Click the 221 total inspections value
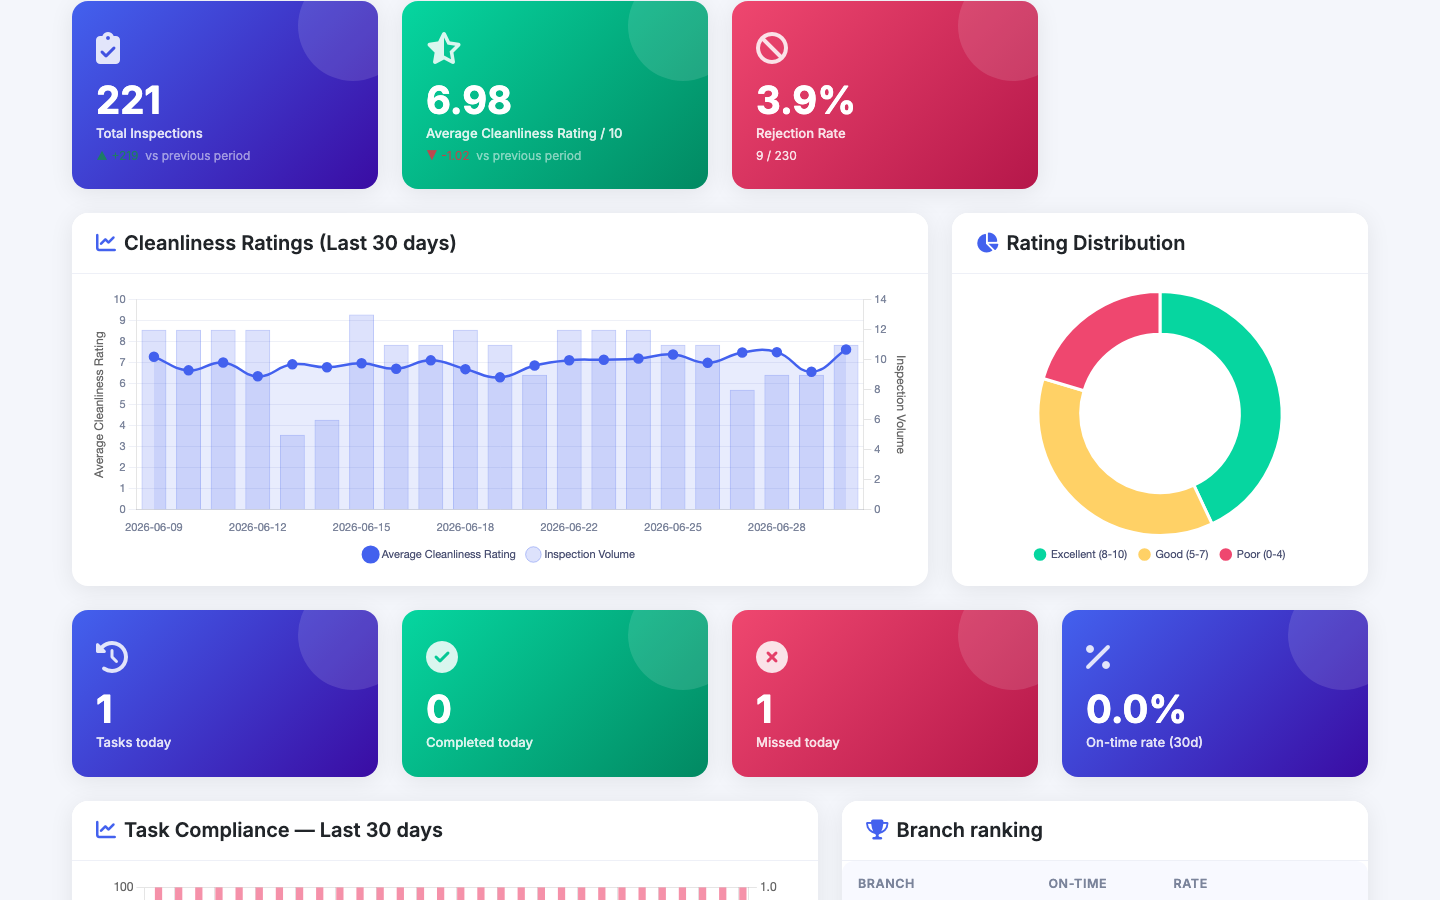Screen dimensions: 1440x900 (x=129, y=100)
